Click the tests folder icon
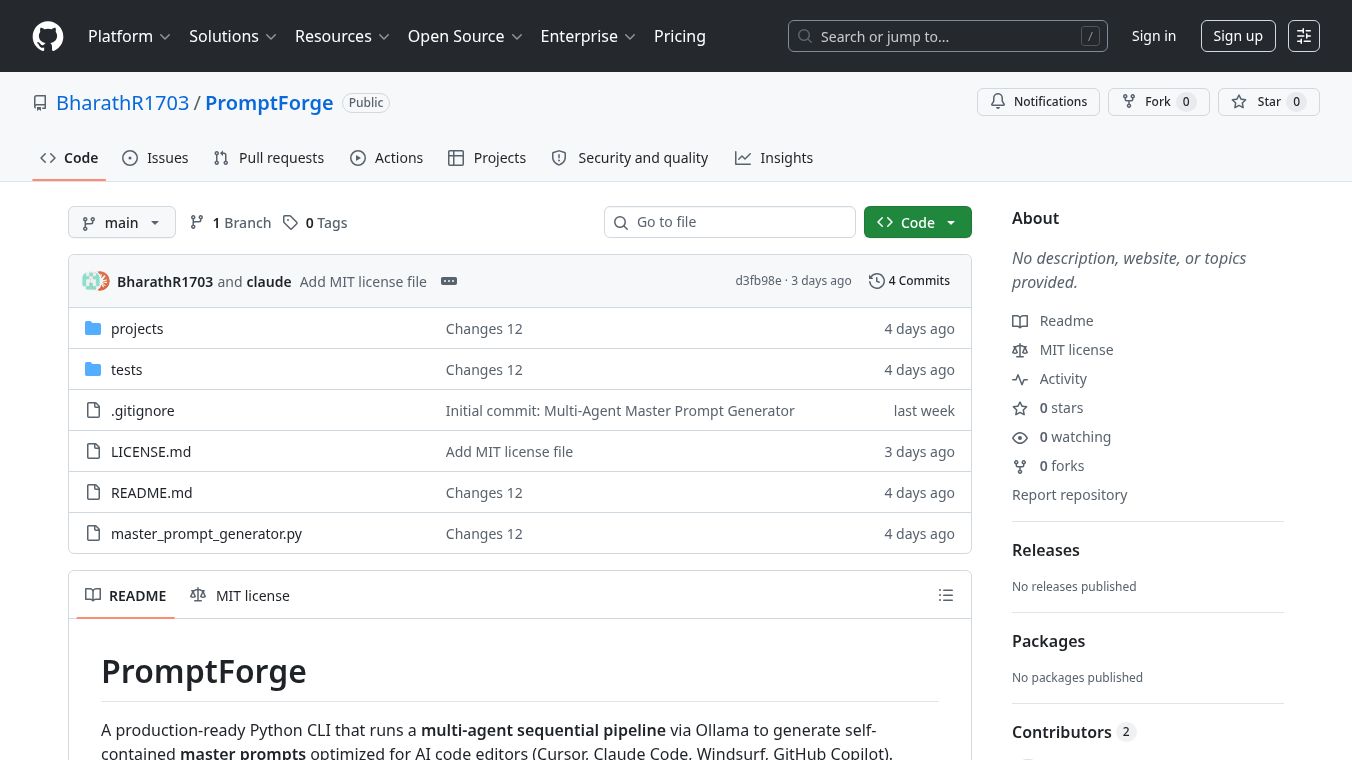Viewport: 1352px width, 760px height. (93, 370)
